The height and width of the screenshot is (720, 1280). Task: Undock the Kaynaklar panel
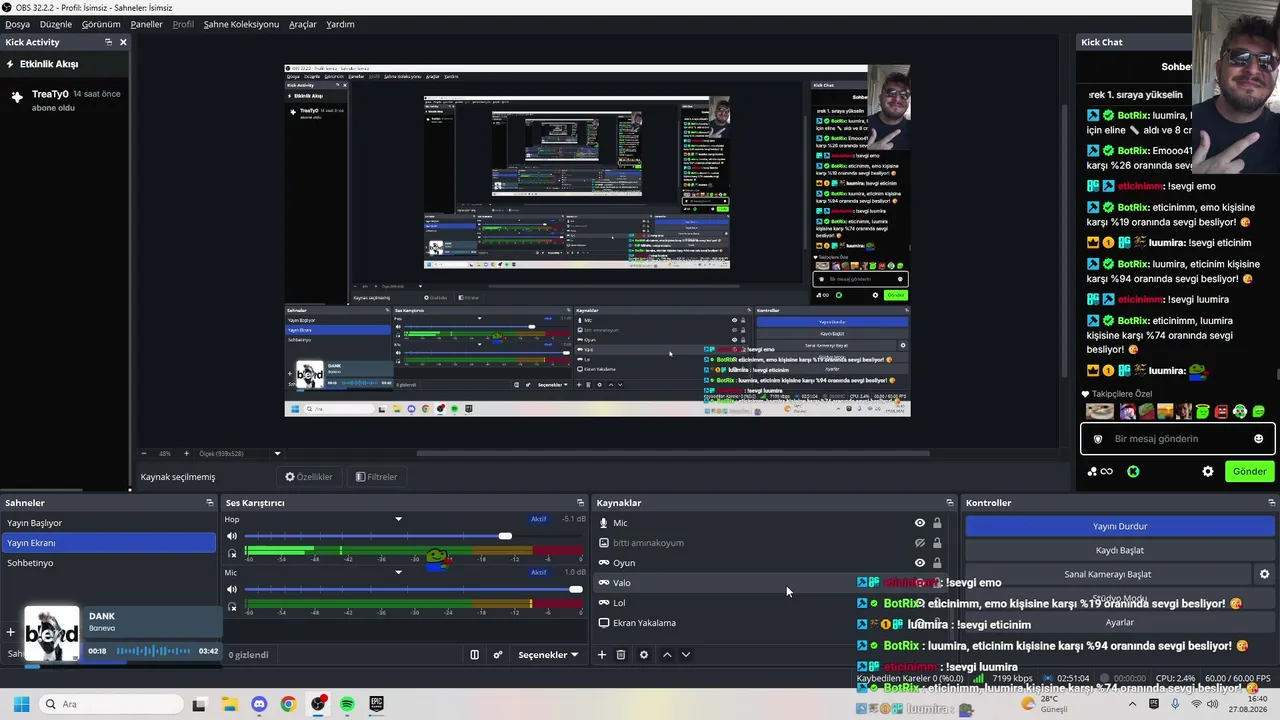point(950,503)
